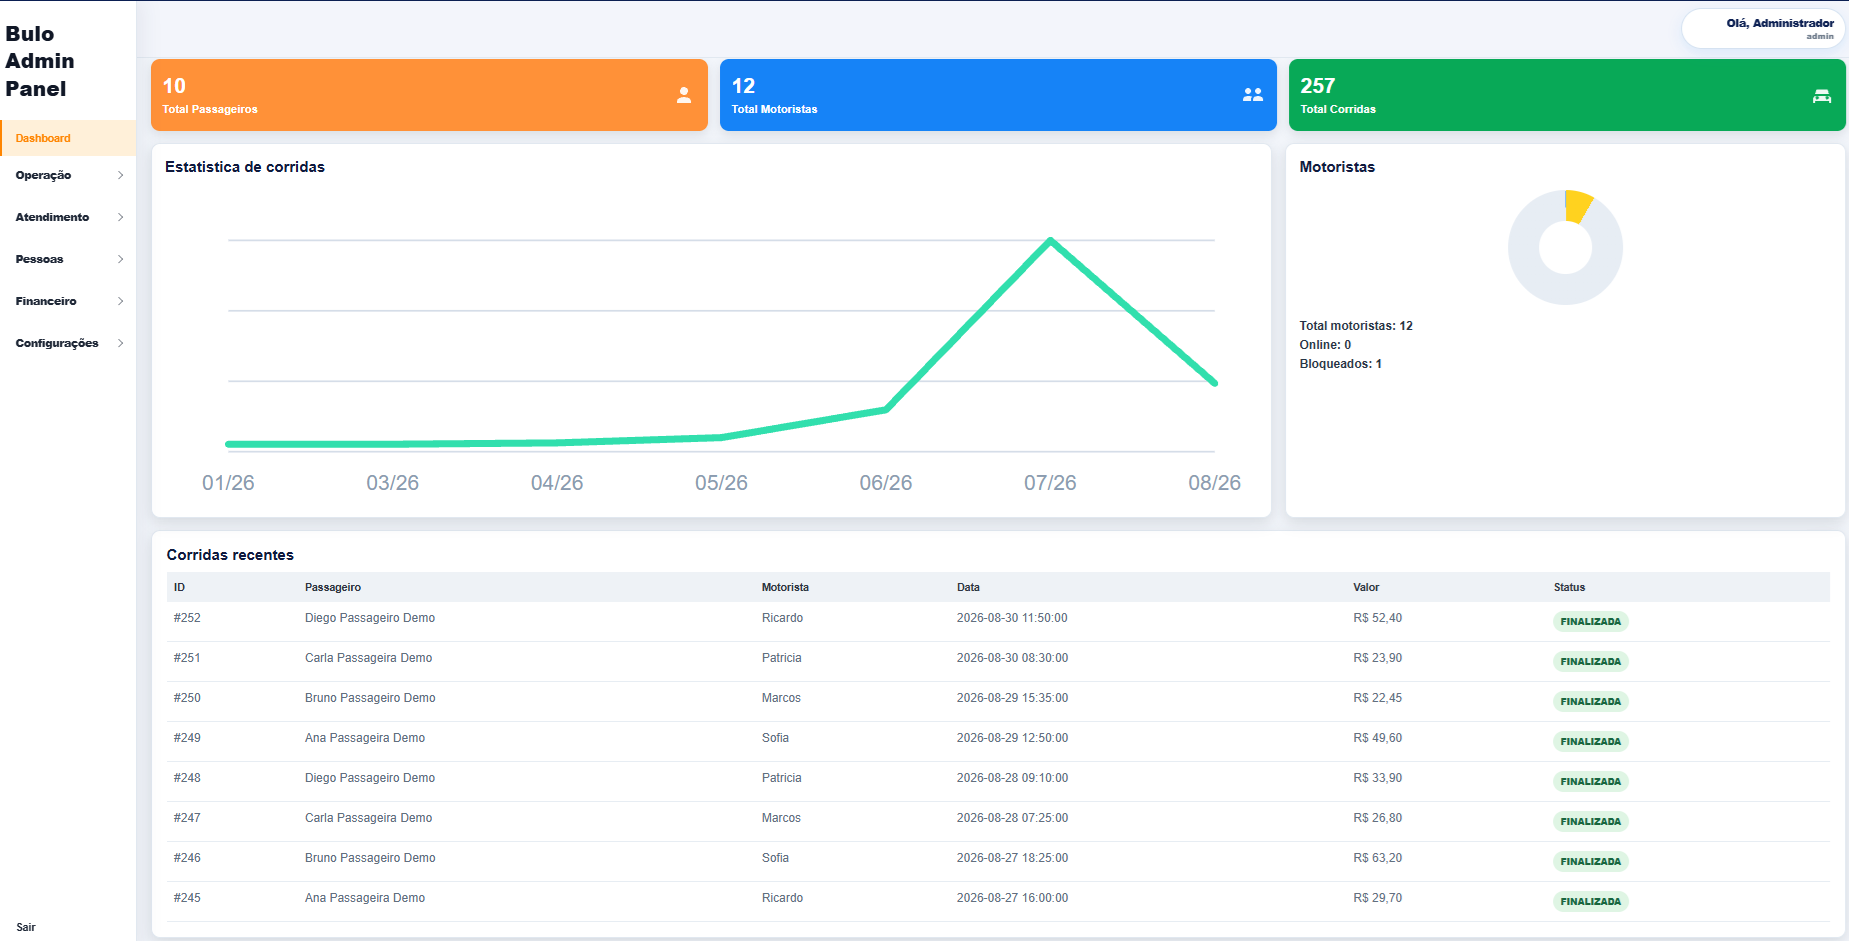Select the Total Passageiros orange card
Image resolution: width=1849 pixels, height=941 pixels.
[x=429, y=95]
